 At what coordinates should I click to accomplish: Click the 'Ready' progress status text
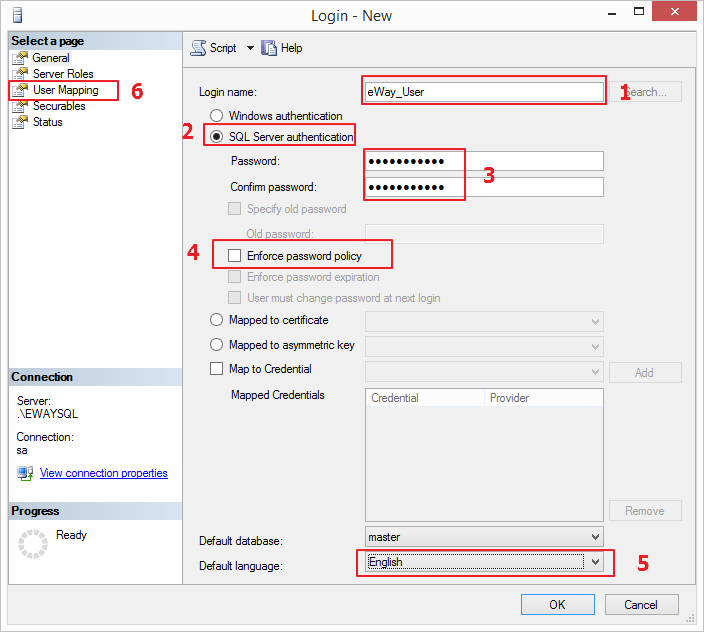point(71,535)
